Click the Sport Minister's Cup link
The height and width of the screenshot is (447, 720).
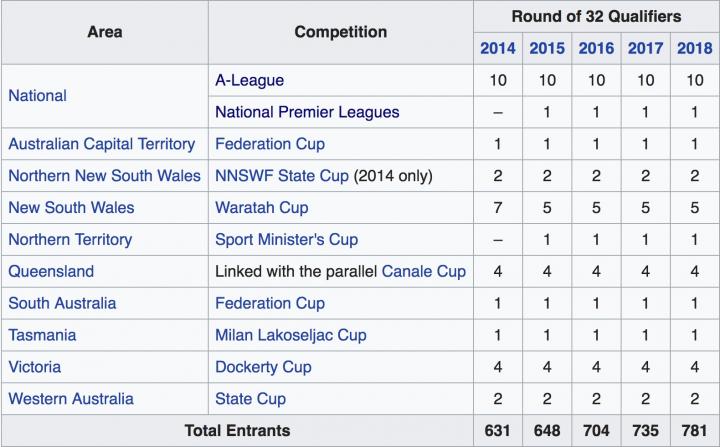(286, 240)
